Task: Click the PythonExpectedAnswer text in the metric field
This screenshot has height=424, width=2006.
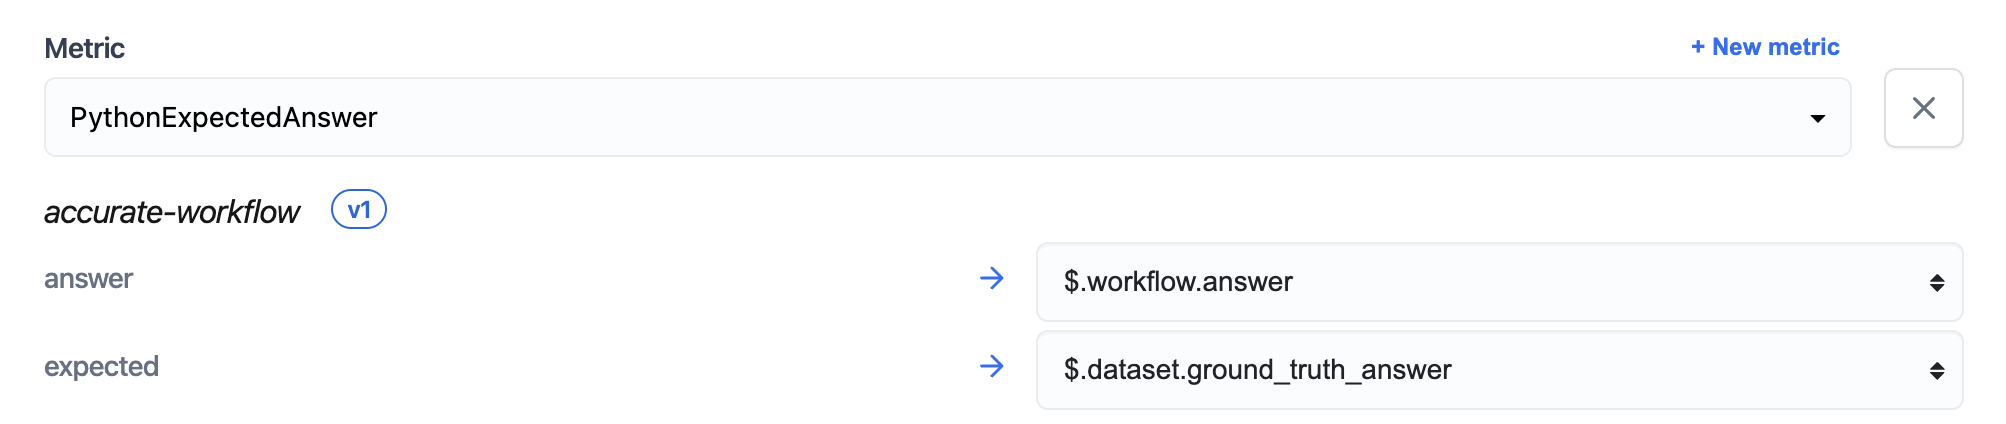Action: point(223,118)
